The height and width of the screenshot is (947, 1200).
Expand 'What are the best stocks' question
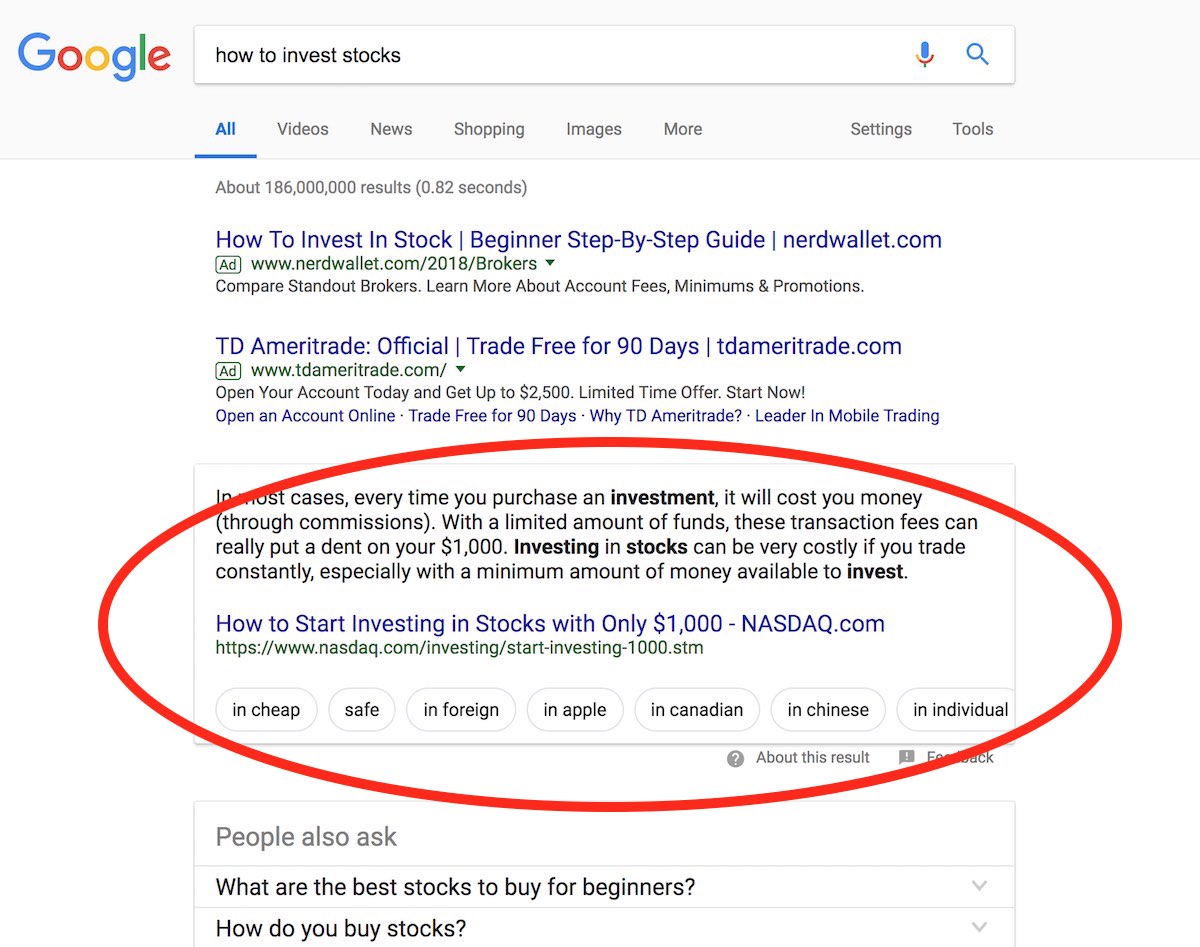[x=979, y=886]
